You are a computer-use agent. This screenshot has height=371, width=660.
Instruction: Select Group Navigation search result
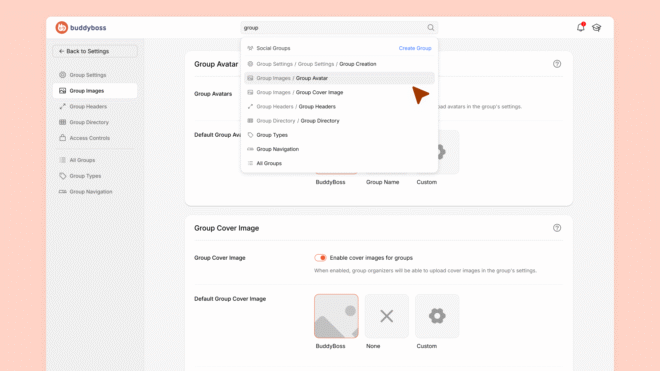(339, 149)
